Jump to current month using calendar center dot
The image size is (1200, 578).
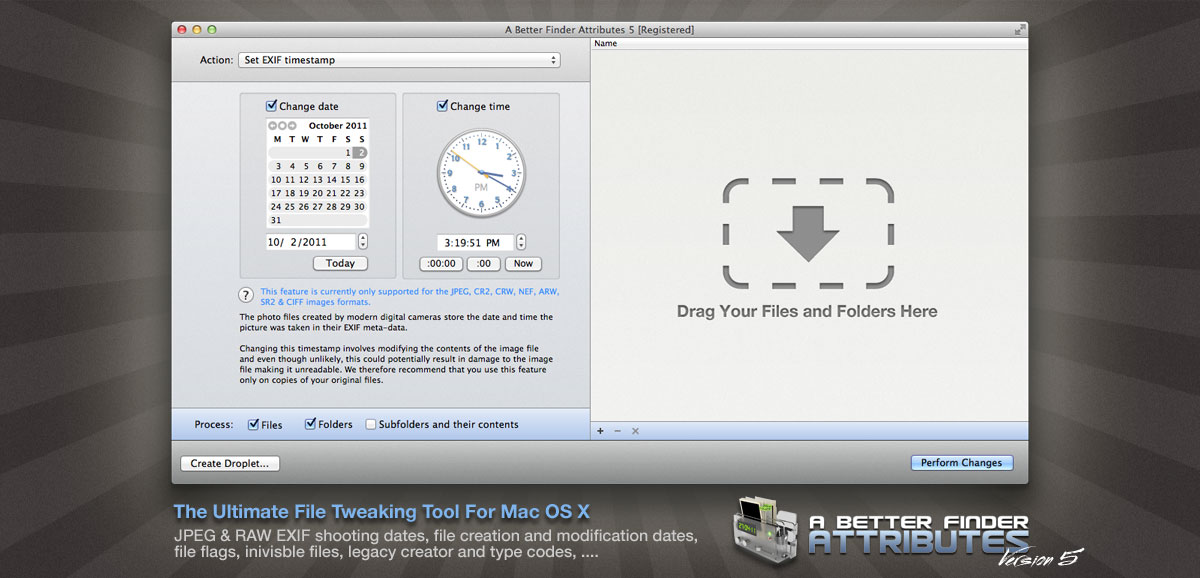coord(282,126)
